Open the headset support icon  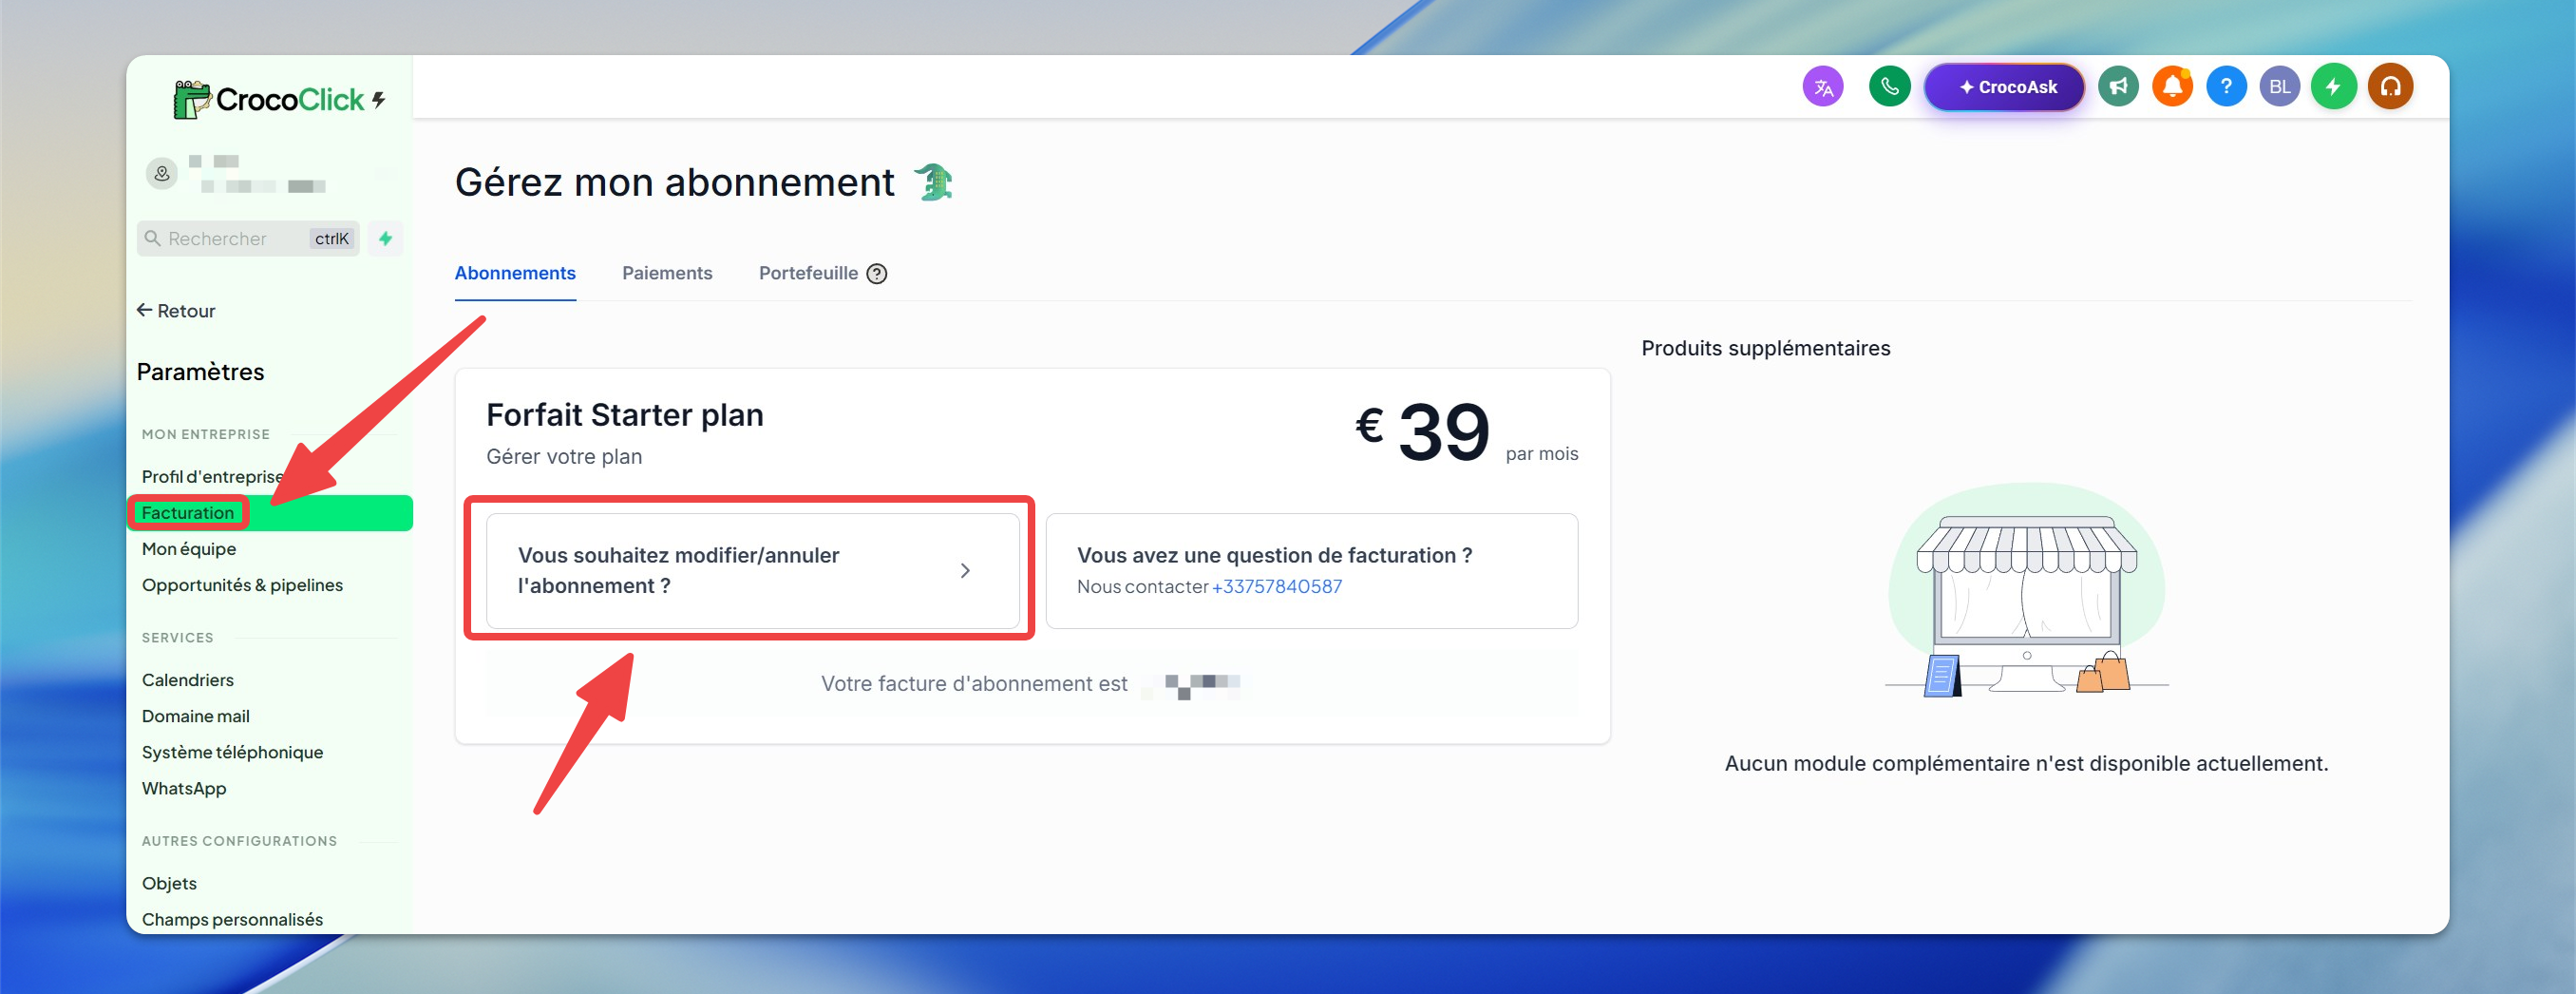click(x=2390, y=87)
